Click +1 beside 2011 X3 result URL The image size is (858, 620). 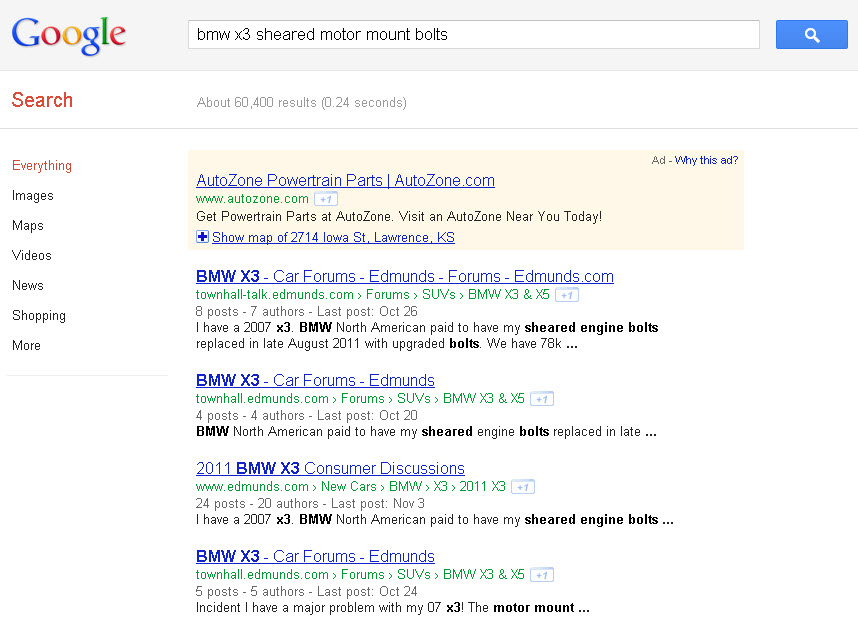[523, 487]
